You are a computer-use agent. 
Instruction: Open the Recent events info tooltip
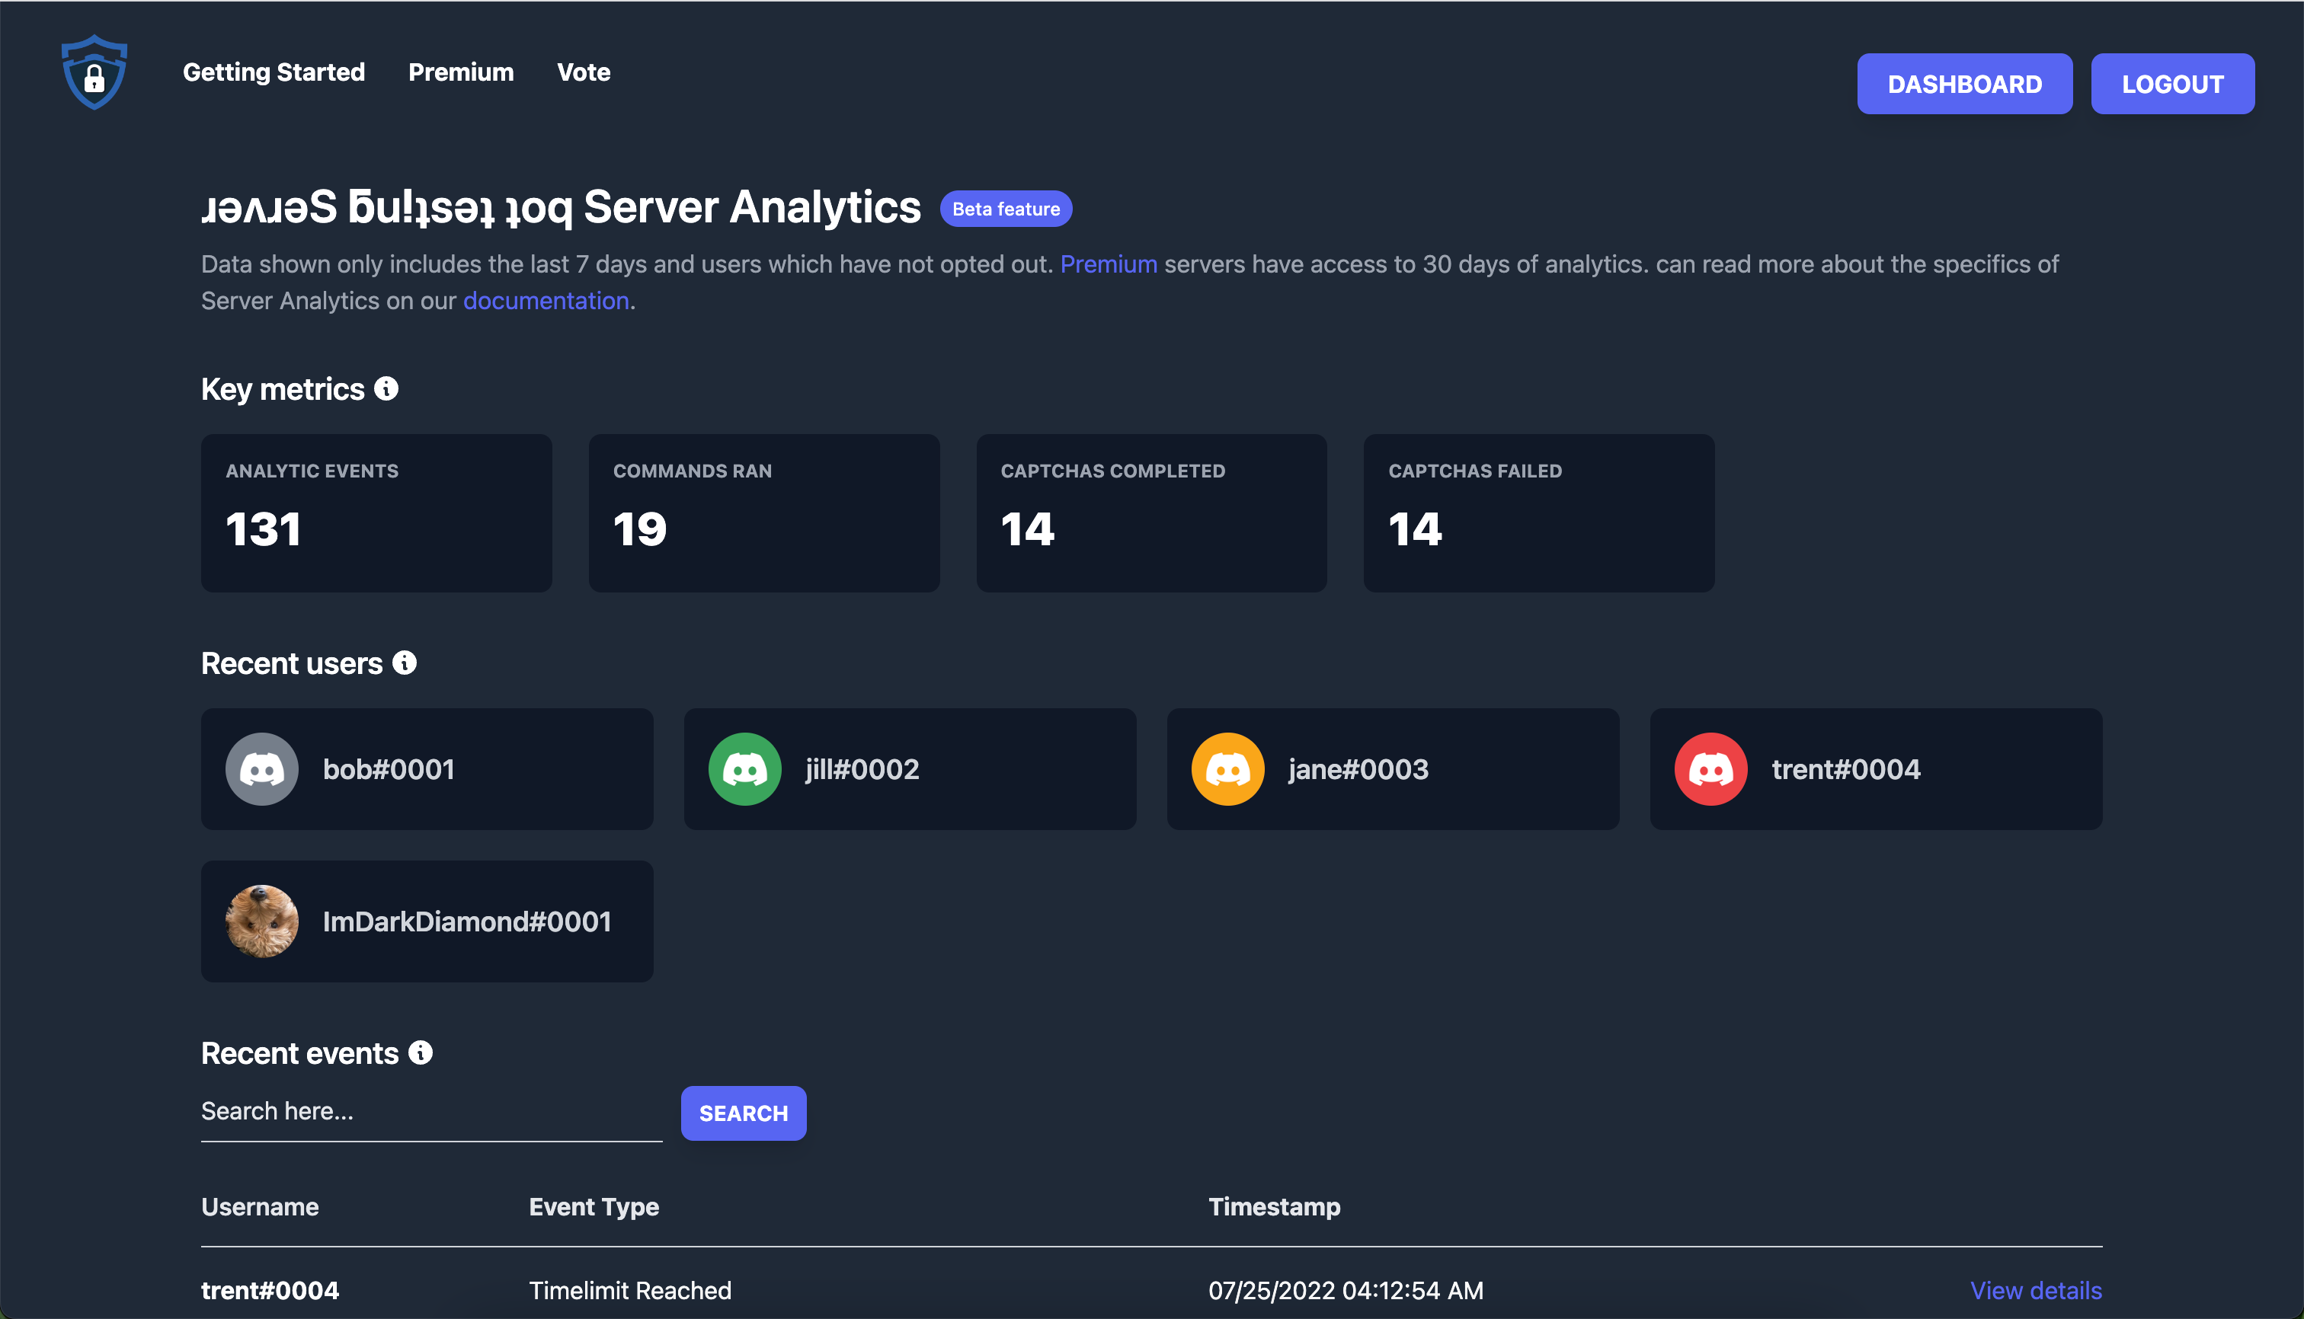pos(421,1052)
